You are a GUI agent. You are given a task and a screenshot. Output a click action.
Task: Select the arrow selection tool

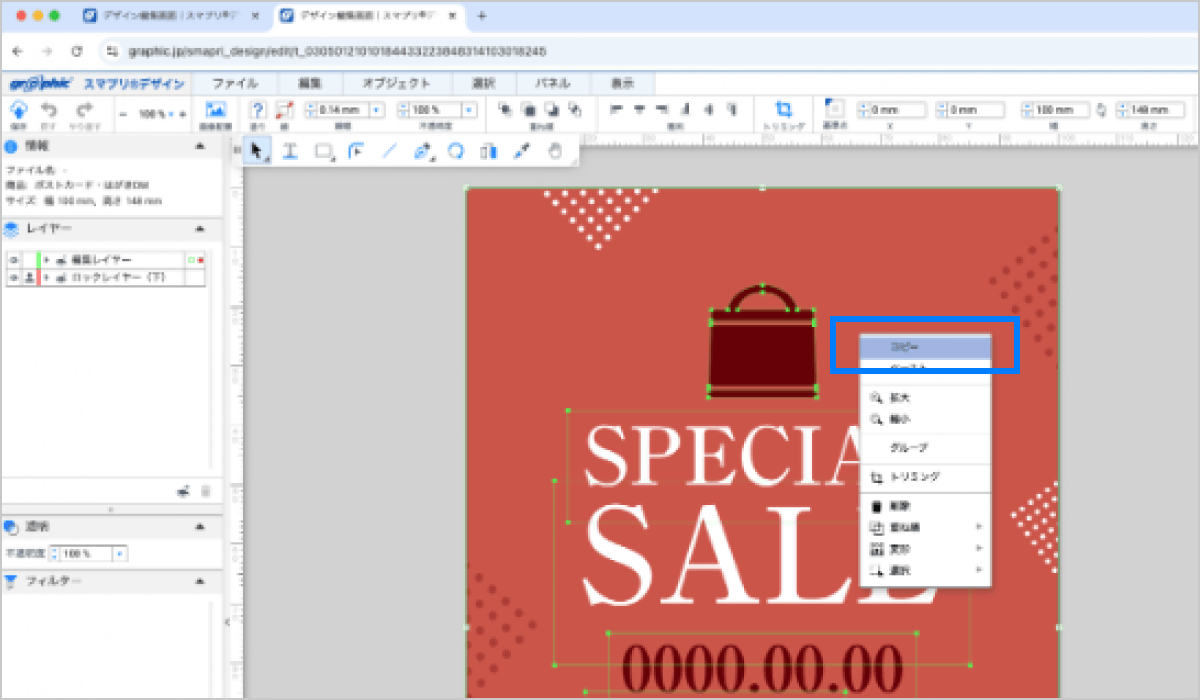click(x=258, y=151)
